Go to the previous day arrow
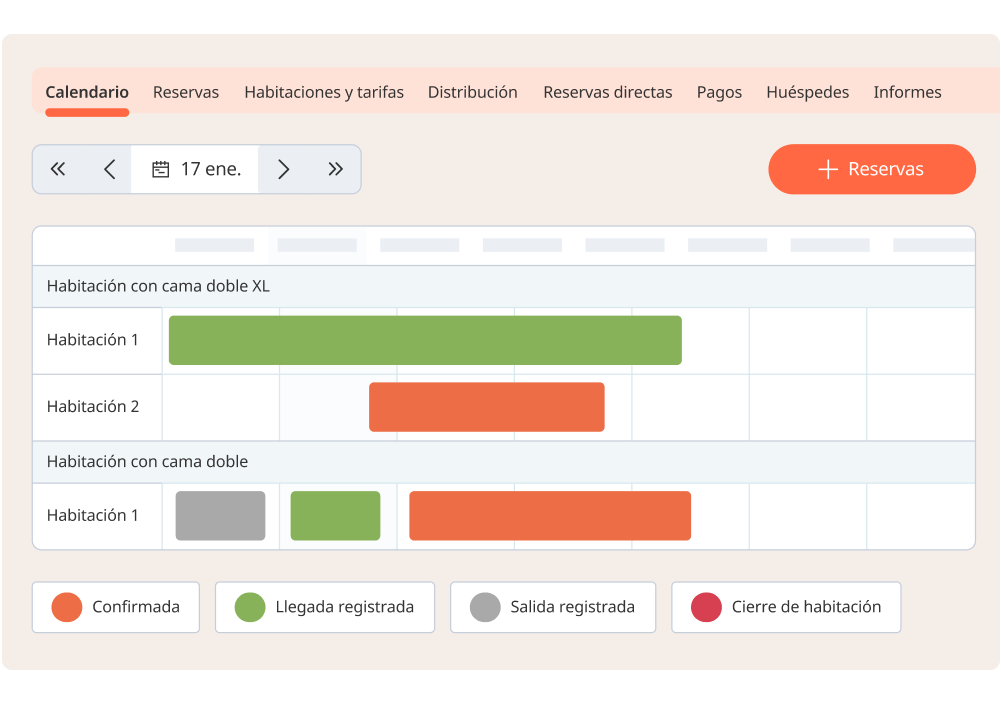Screen dimensions: 1001x706 point(110,170)
